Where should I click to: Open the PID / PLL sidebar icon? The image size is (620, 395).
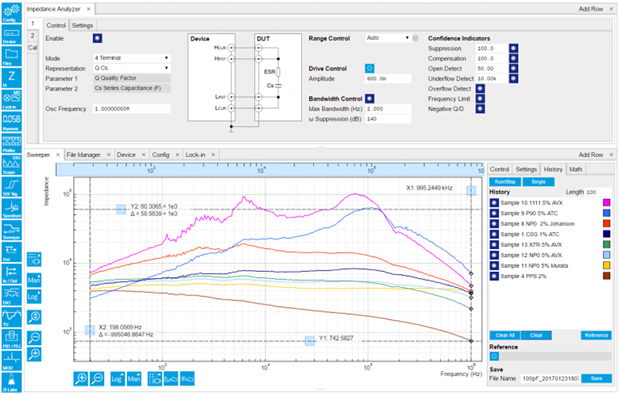click(x=12, y=339)
